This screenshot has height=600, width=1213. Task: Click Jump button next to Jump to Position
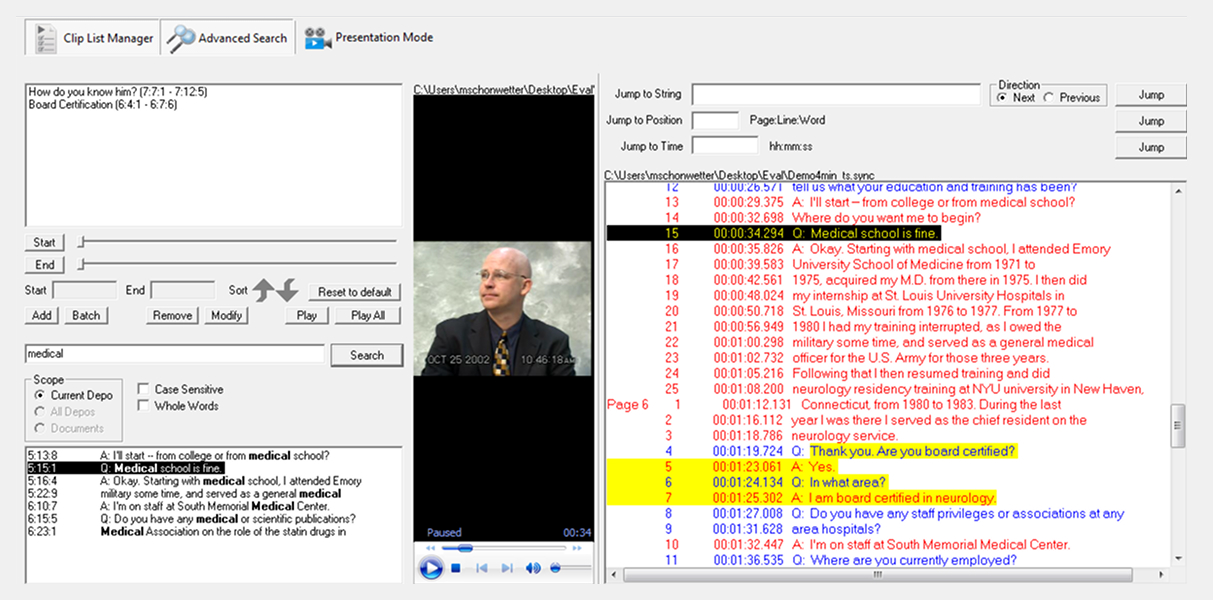(1151, 121)
